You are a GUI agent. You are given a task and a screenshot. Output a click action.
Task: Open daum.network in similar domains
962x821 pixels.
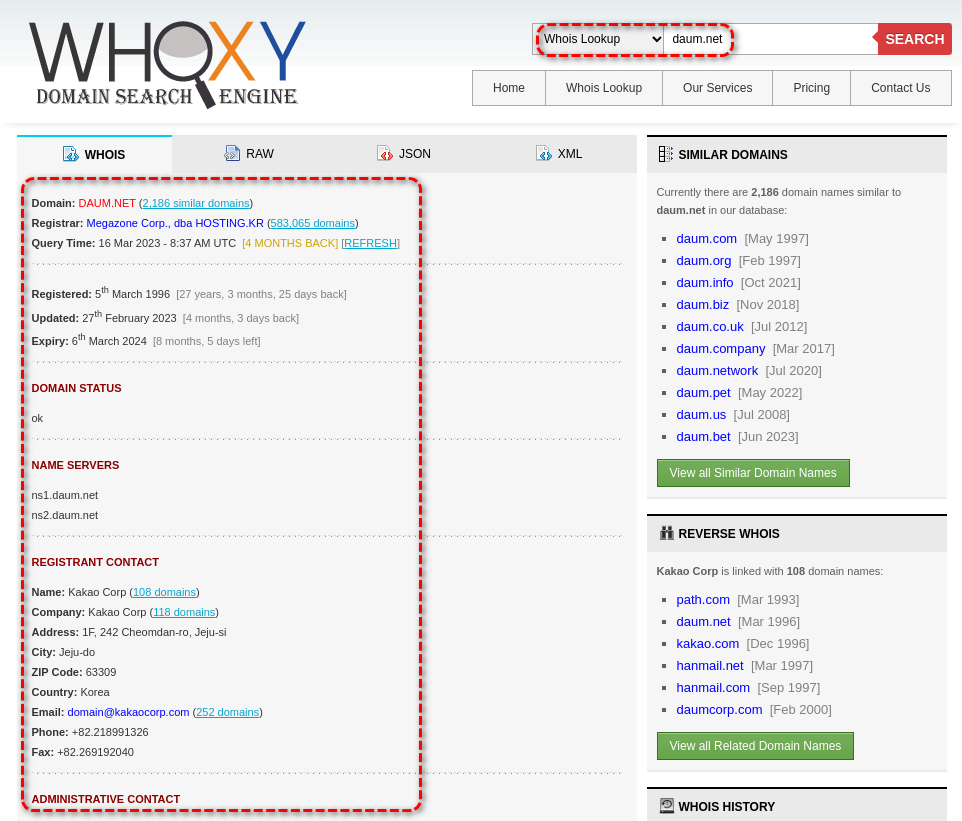pyautogui.click(x=717, y=371)
